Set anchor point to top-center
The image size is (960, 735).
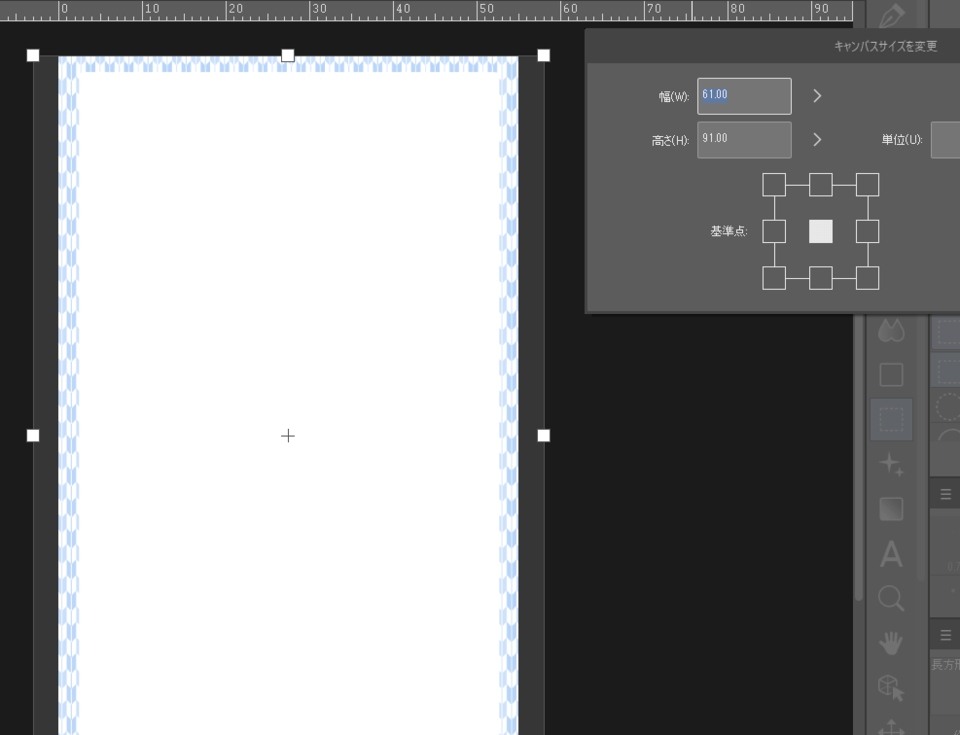point(820,185)
